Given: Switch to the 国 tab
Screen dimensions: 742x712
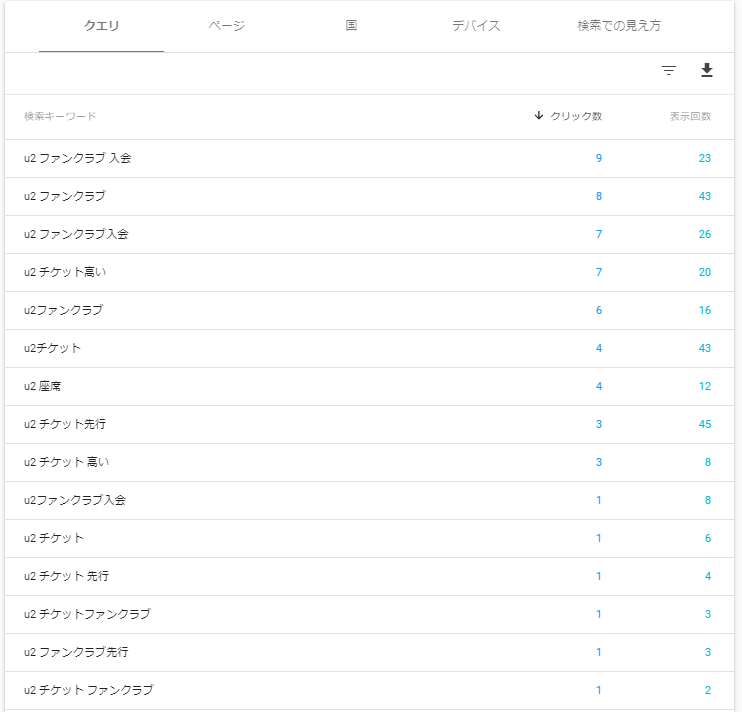Looking at the screenshot, I should (351, 26).
